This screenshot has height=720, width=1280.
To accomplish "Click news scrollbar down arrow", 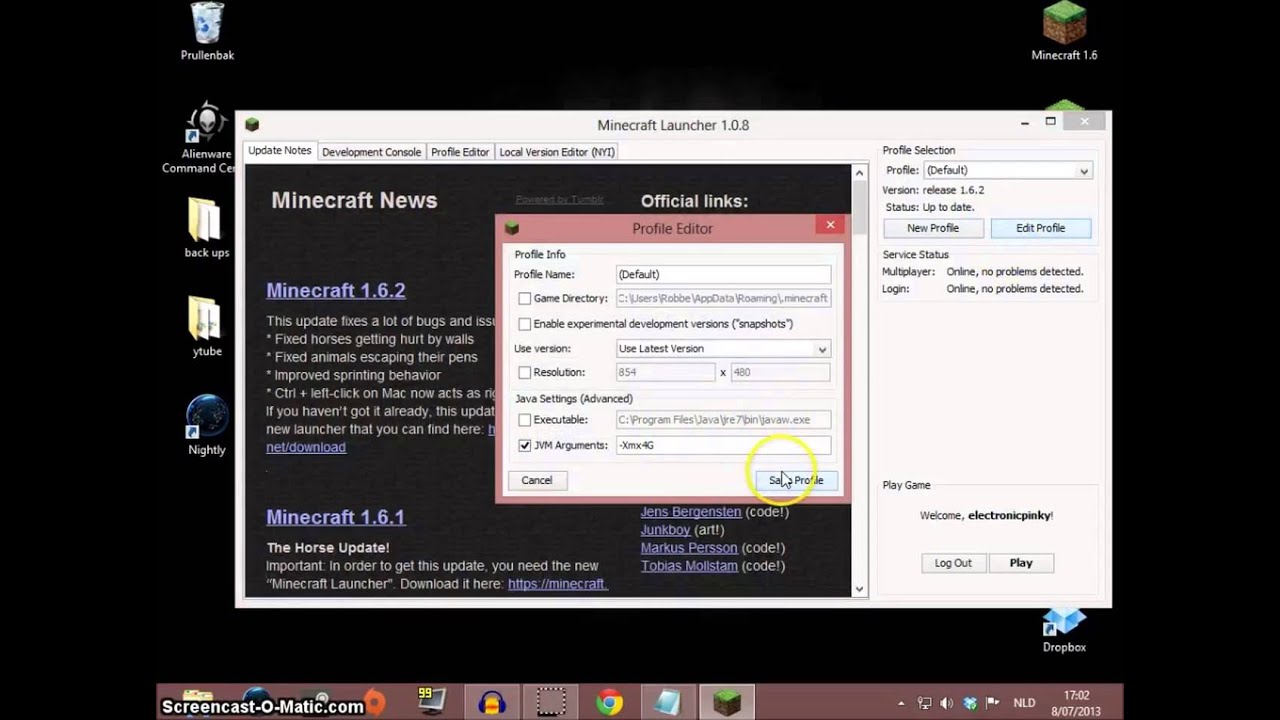I will pos(859,589).
